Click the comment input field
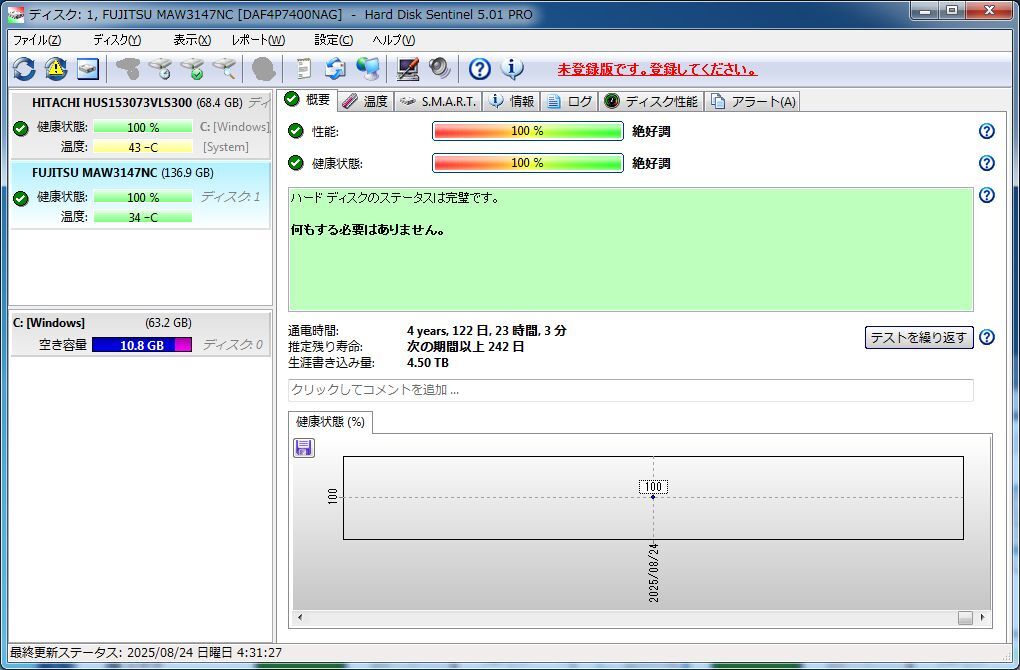Viewport: 1020px width, 670px height. pyautogui.click(x=630, y=390)
